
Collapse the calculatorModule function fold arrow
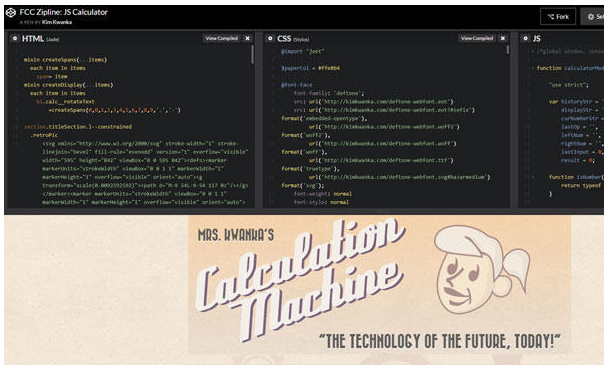point(533,68)
